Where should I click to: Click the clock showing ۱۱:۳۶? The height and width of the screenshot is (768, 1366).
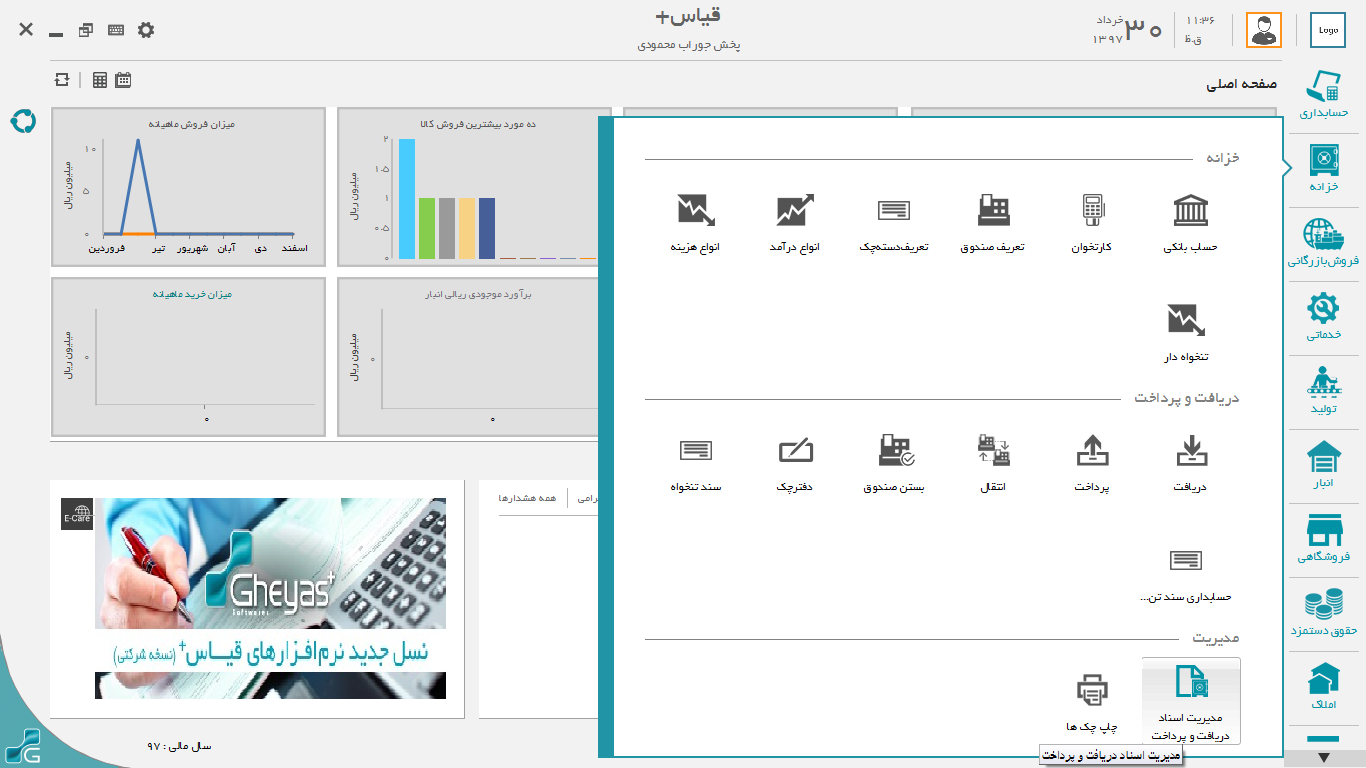coord(1200,20)
